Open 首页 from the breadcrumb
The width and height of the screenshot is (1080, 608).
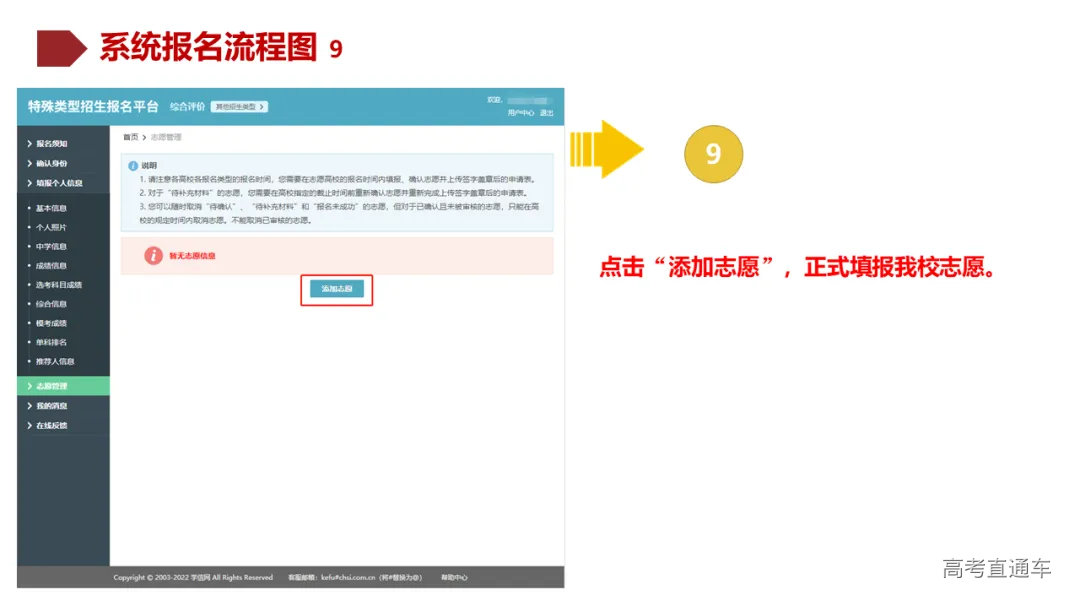coord(131,136)
